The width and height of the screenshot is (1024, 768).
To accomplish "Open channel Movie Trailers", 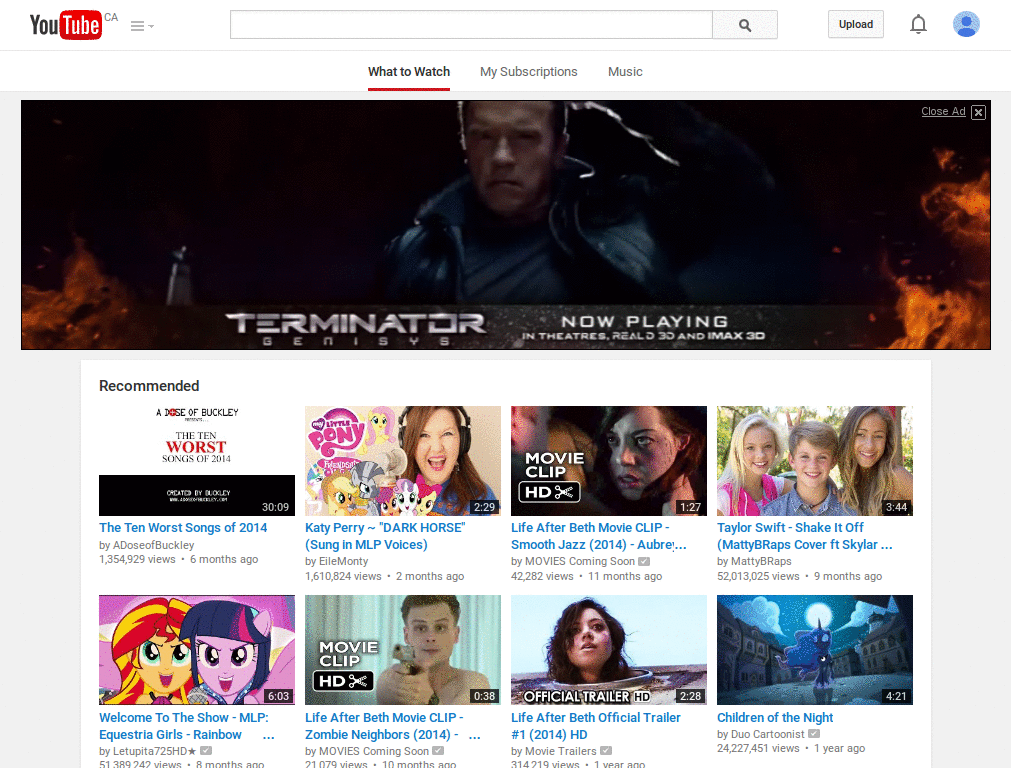I will (560, 752).
